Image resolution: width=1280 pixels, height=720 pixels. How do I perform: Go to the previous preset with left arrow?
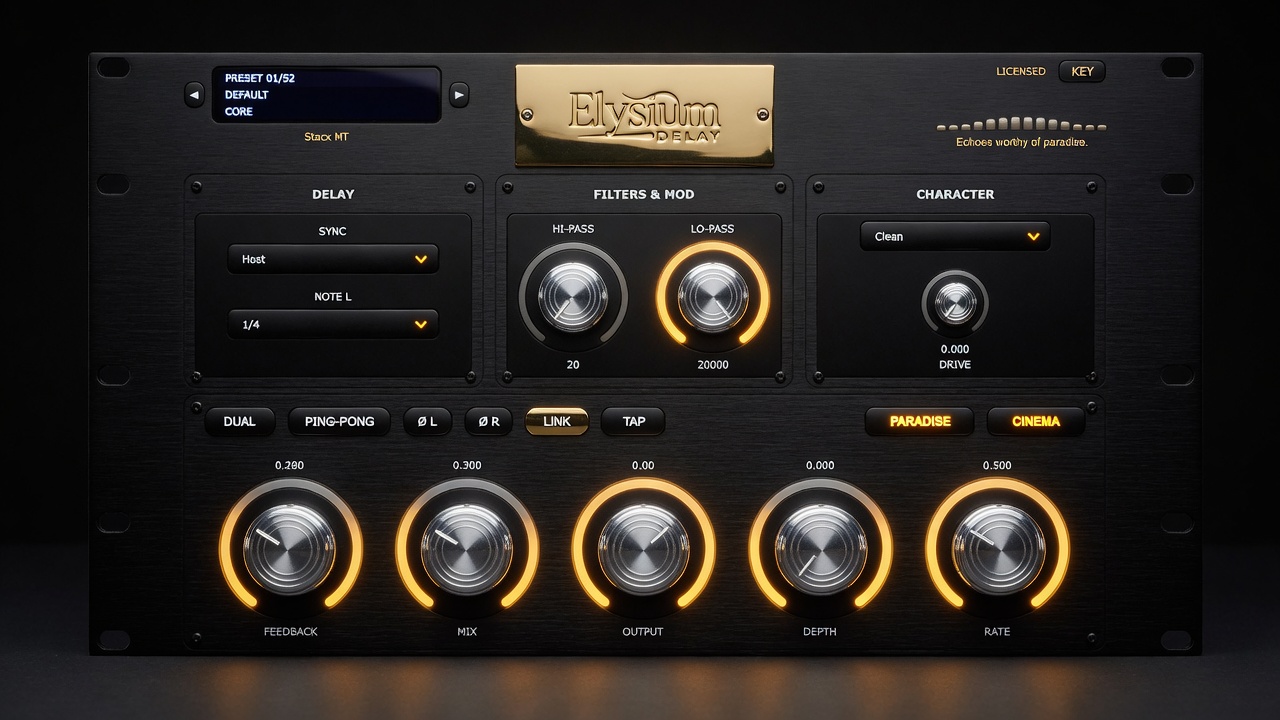tap(194, 95)
